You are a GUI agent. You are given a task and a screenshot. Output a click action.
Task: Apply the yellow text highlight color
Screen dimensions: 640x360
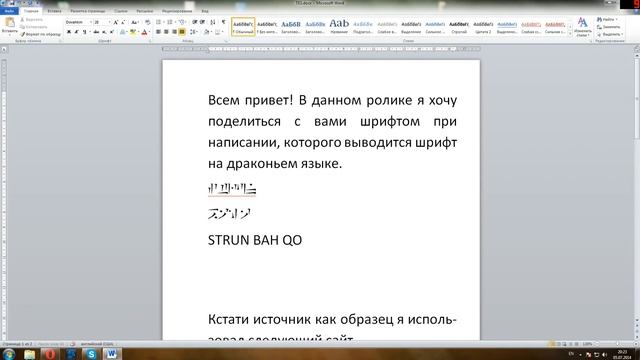pos(132,32)
